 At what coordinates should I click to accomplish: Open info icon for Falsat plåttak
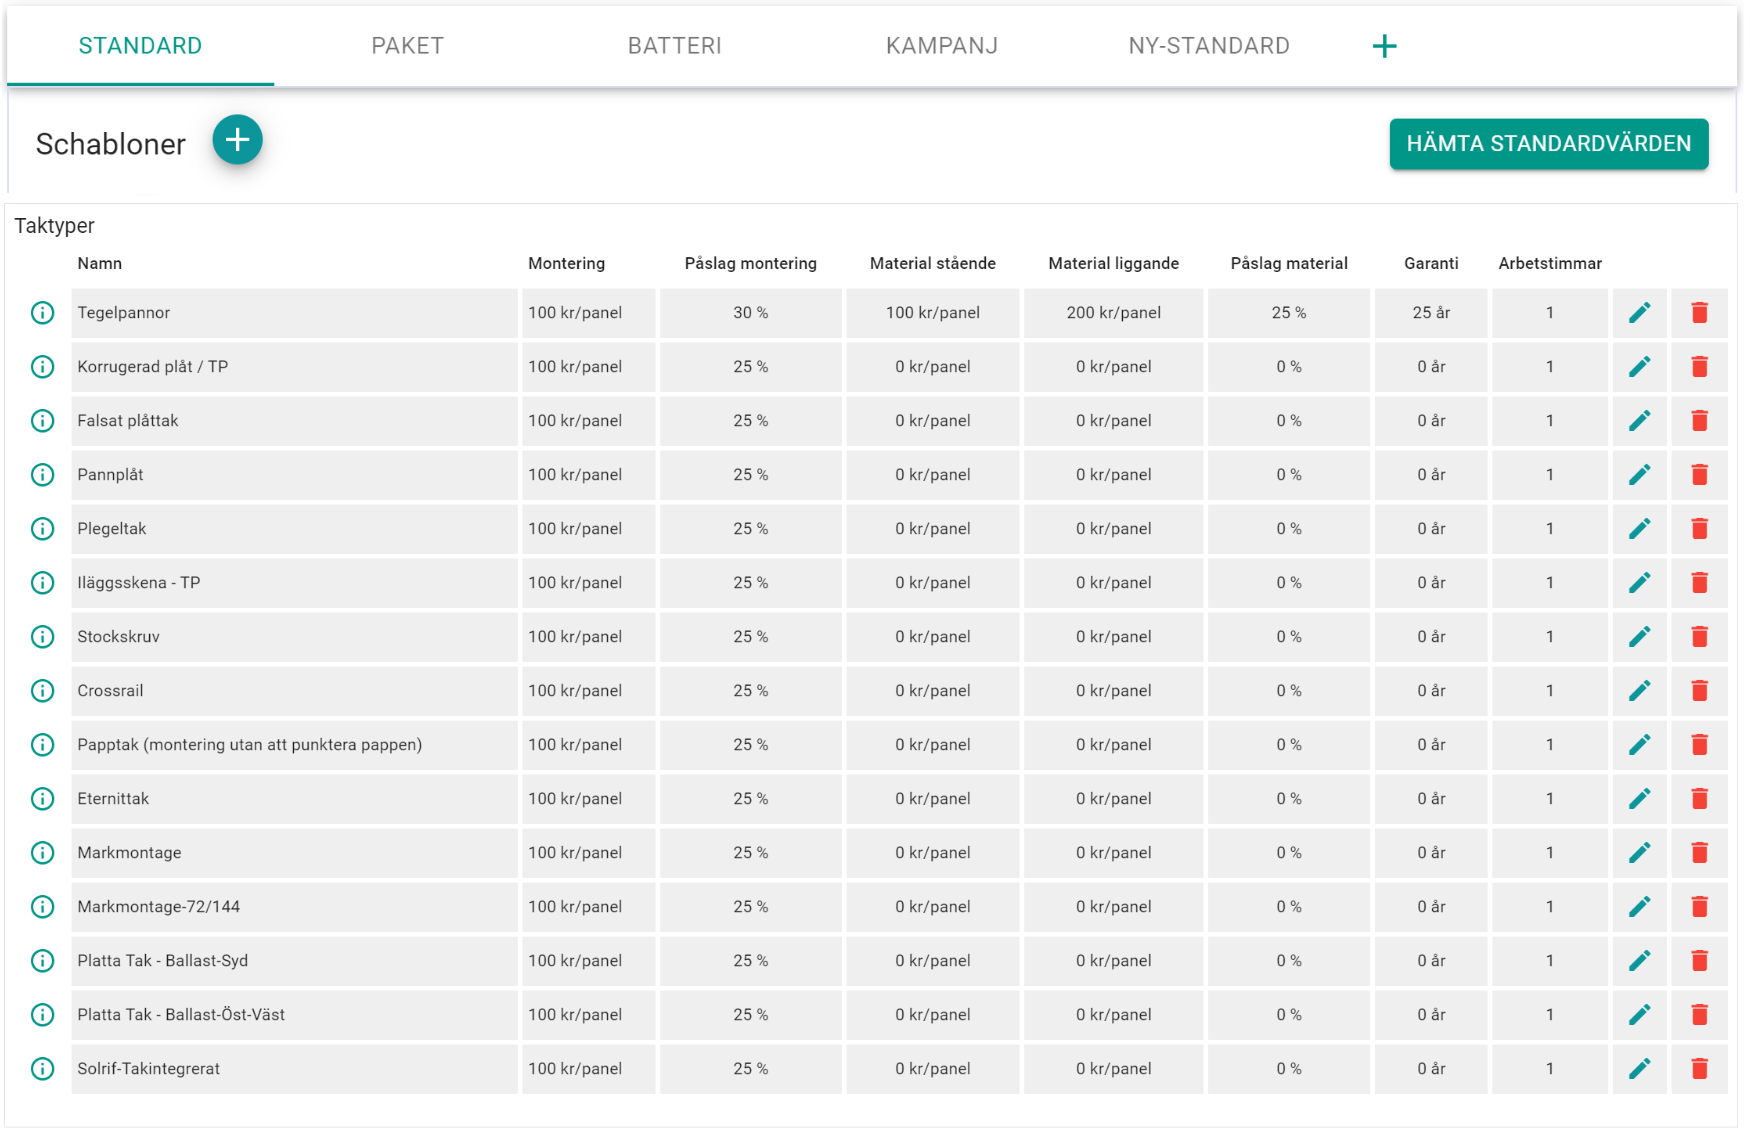tap(42, 421)
